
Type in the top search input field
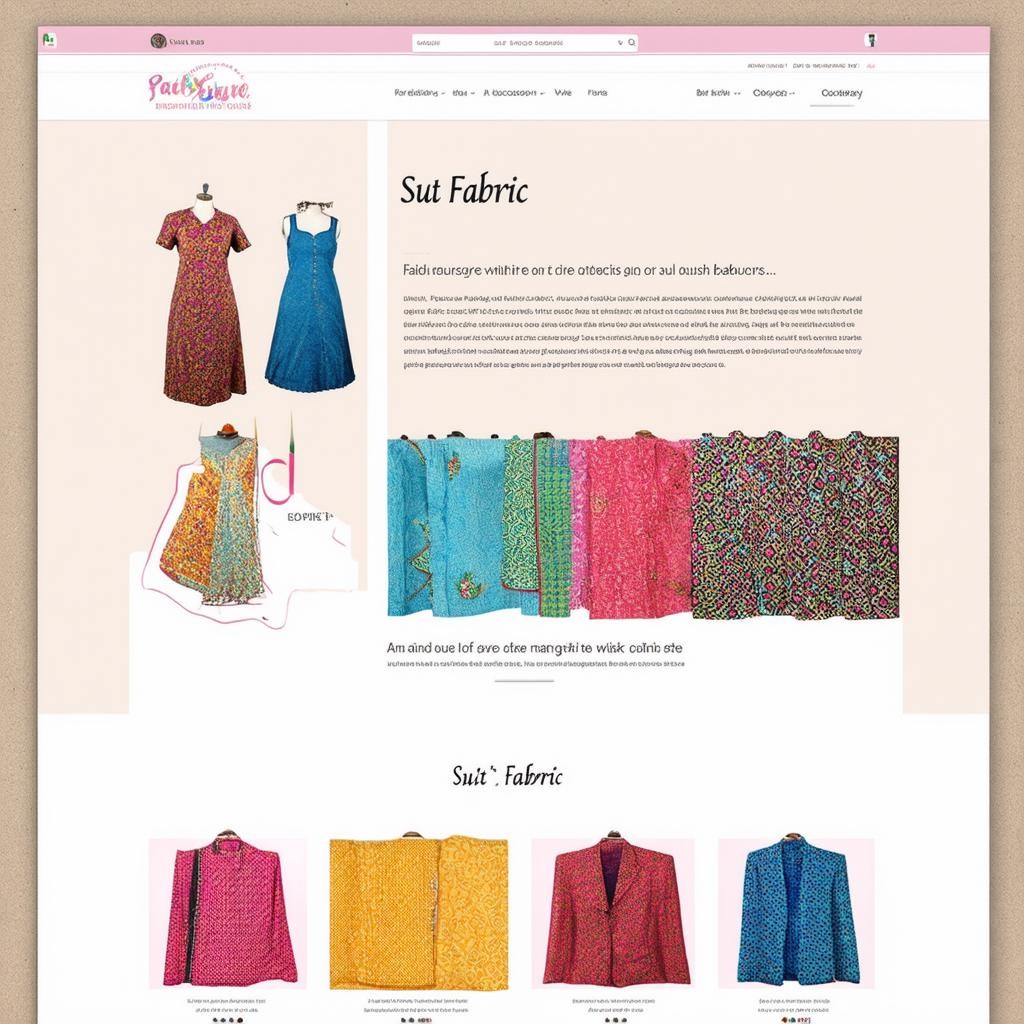click(510, 43)
